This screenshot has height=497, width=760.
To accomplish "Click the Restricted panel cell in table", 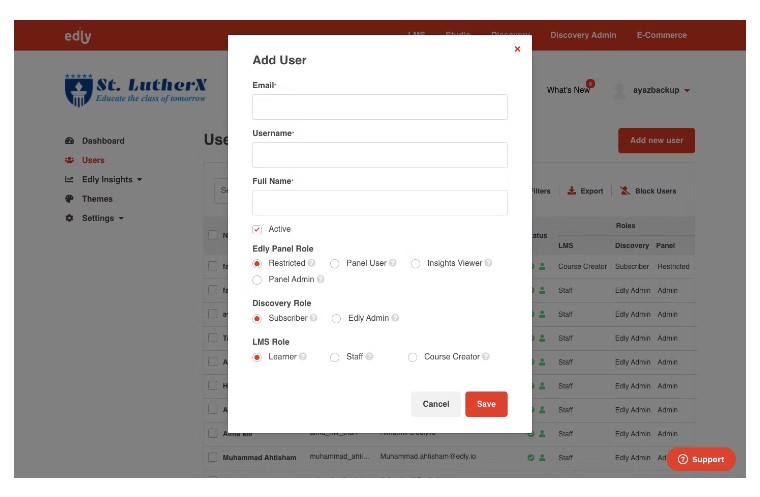I will click(673, 267).
